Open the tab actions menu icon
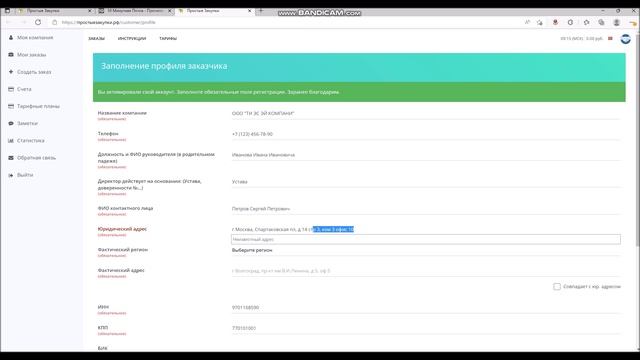 coord(7,11)
